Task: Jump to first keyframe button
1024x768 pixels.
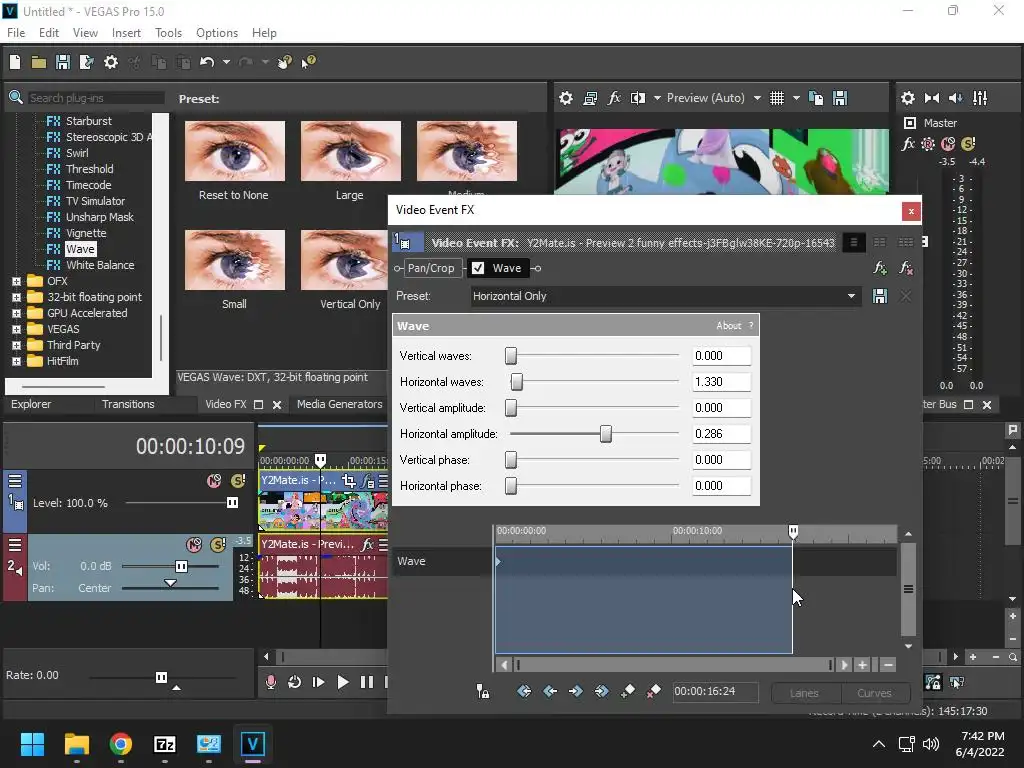Action: pyautogui.click(x=524, y=691)
